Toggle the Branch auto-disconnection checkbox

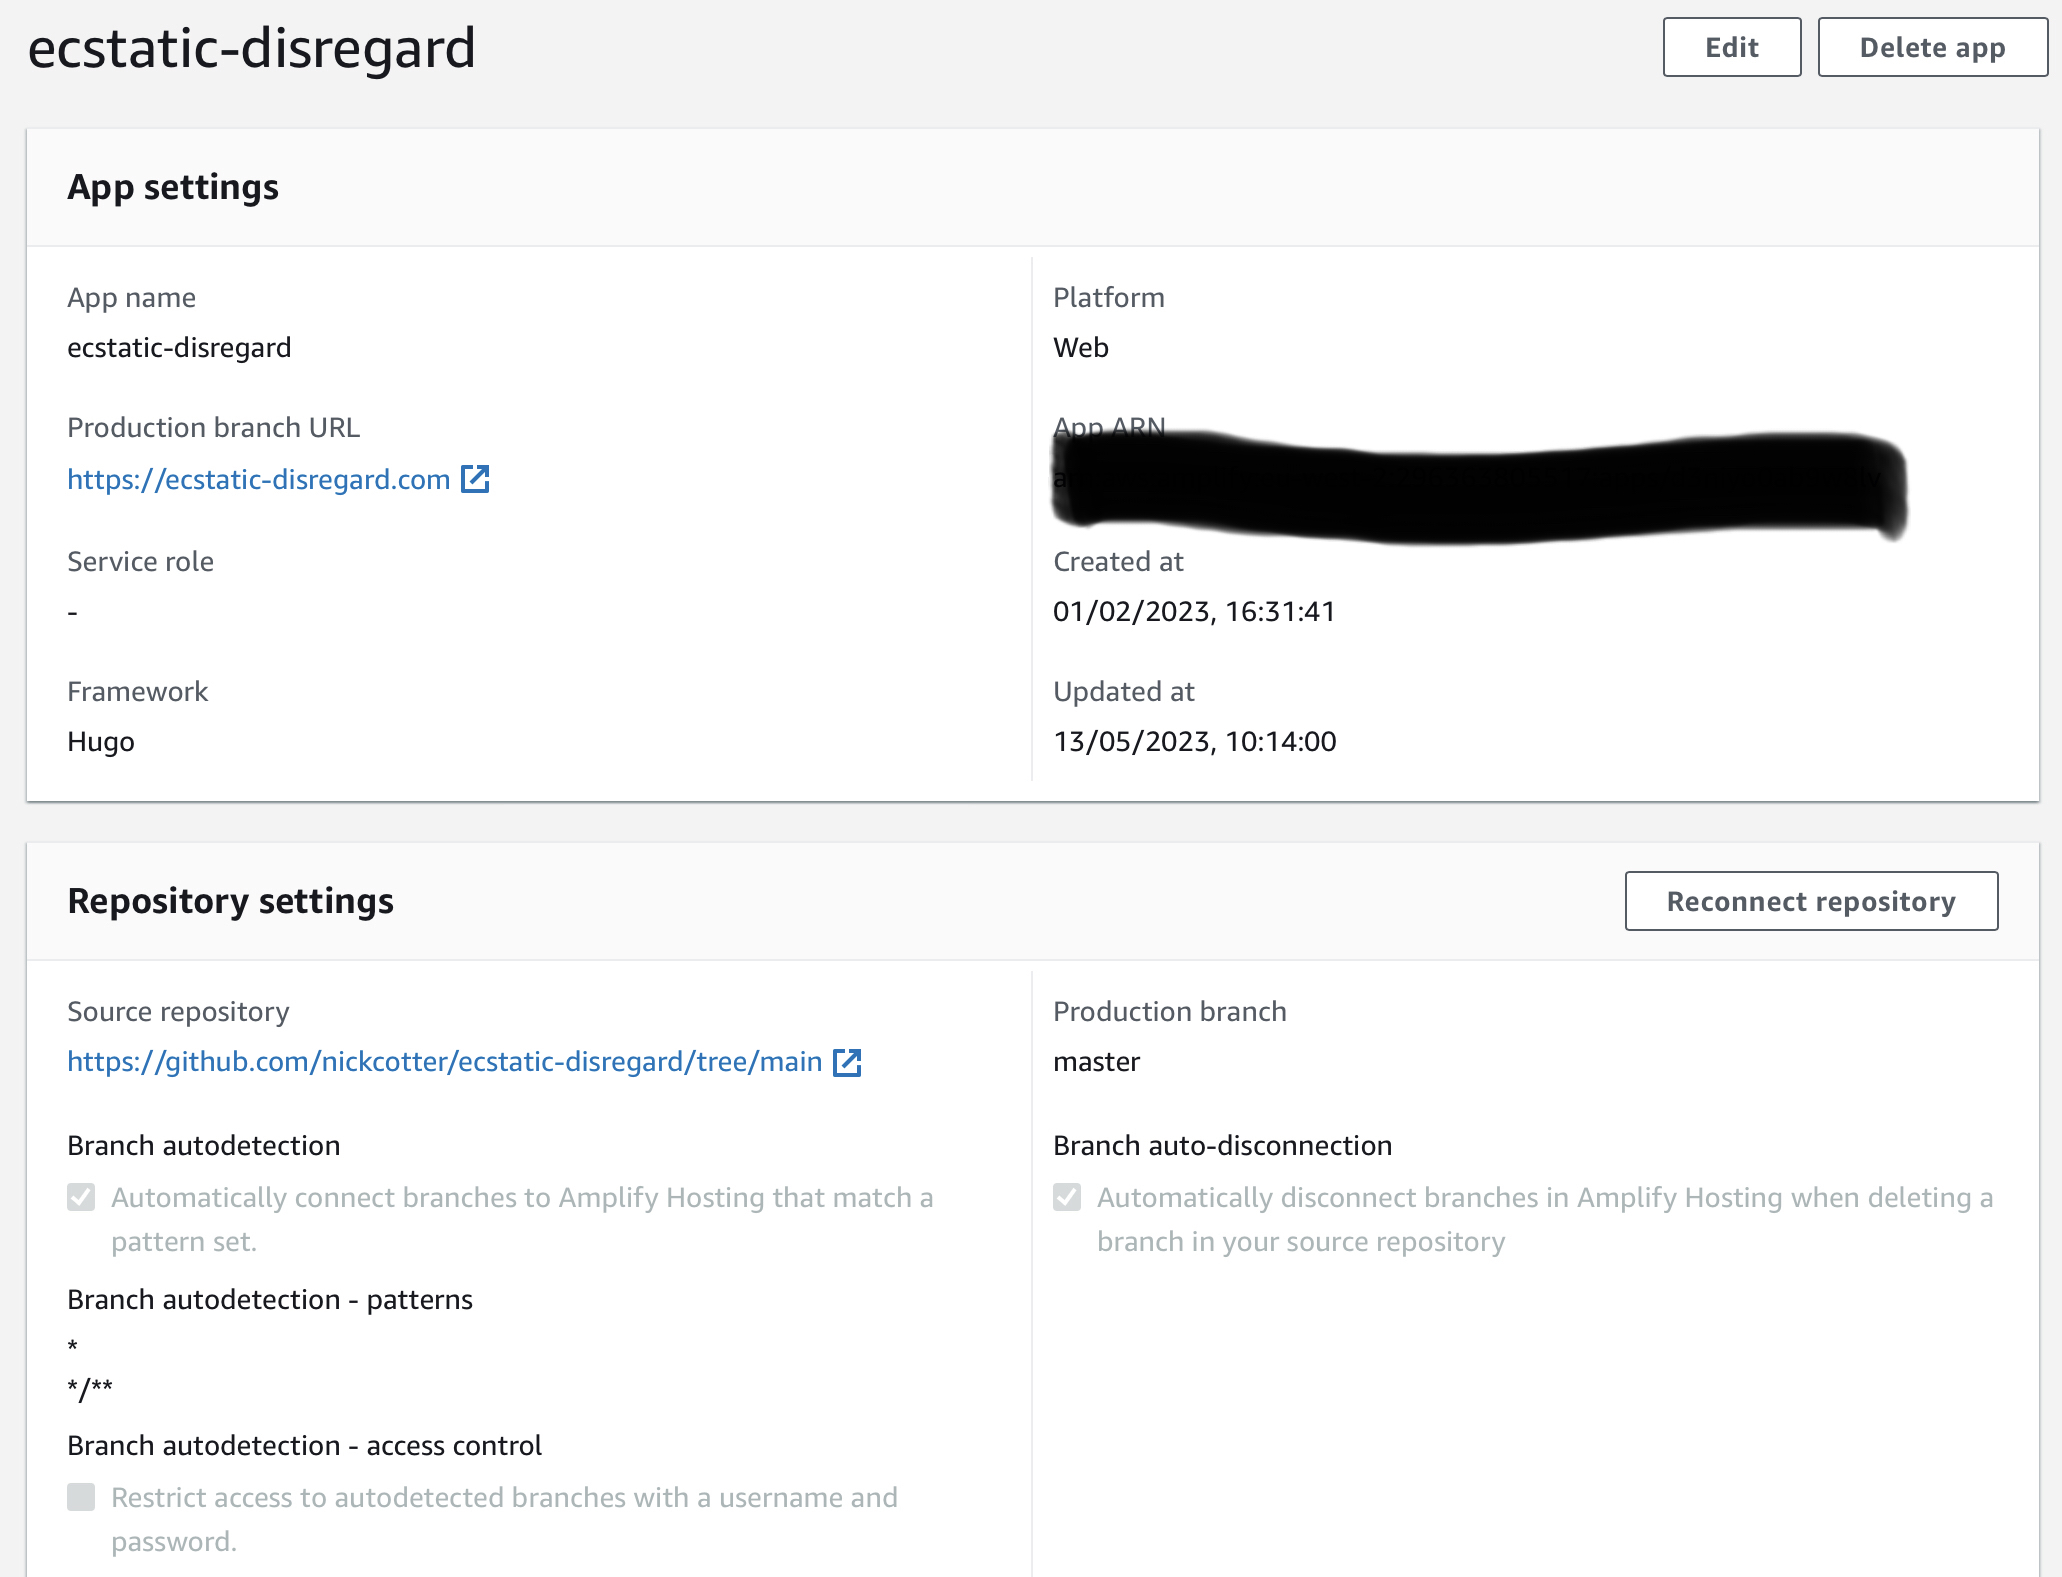pos(1067,1197)
